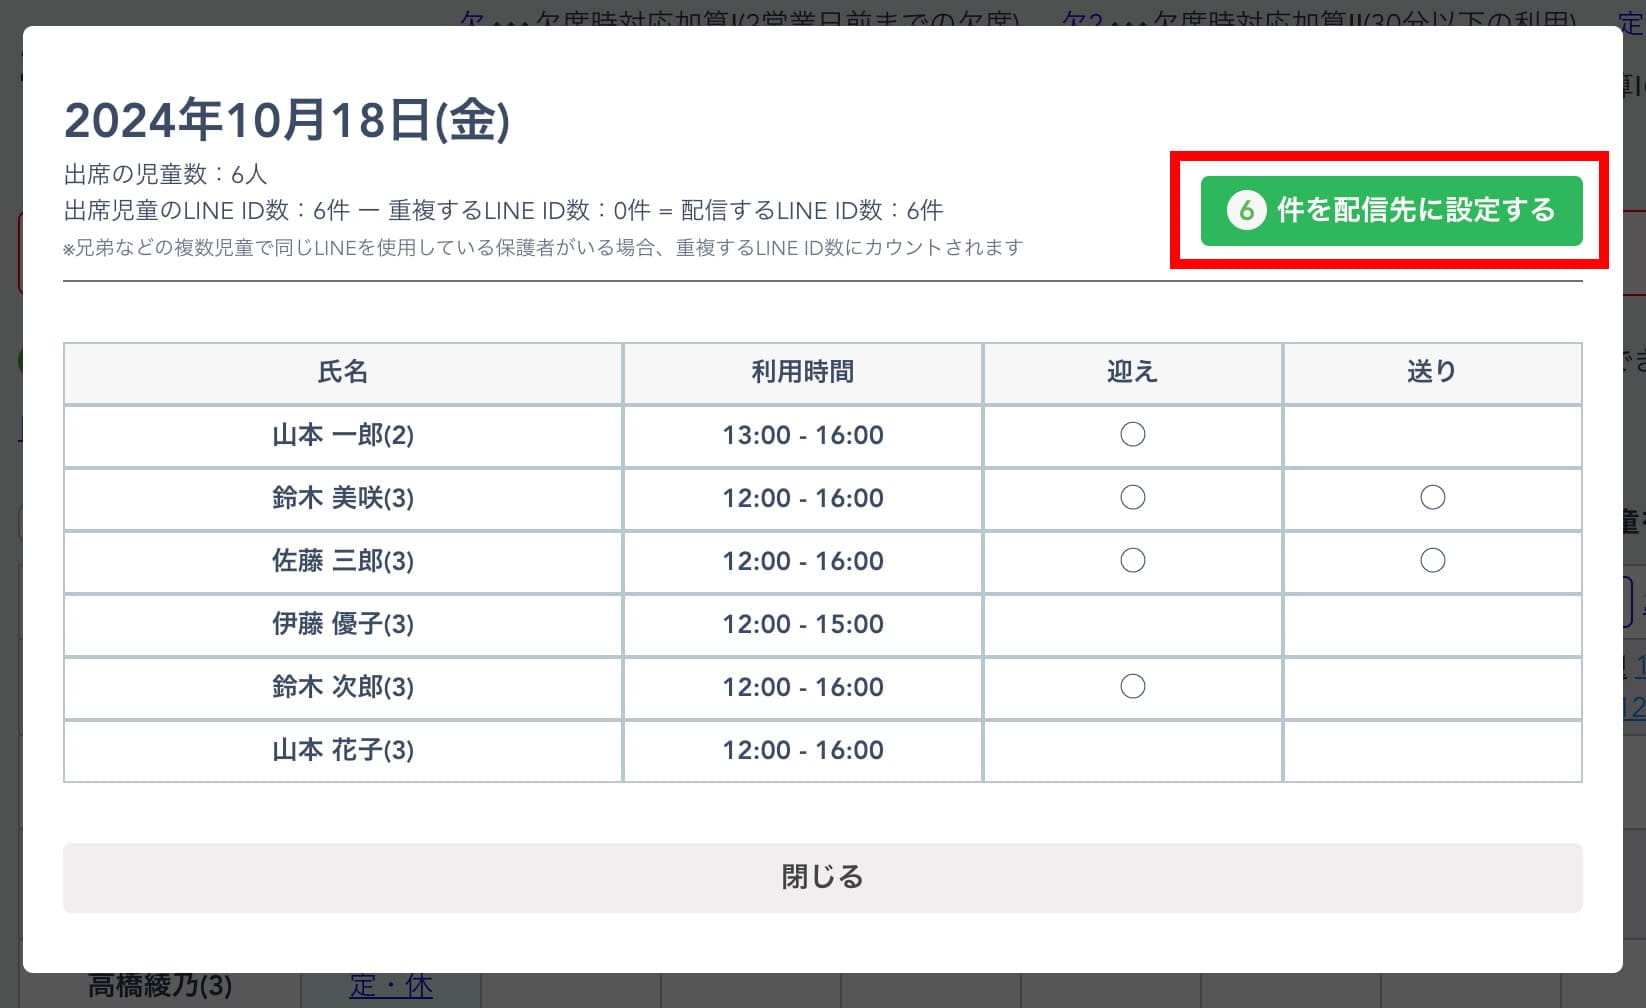Click 迎え circle for 鈴木 次郎

pyautogui.click(x=1132, y=687)
